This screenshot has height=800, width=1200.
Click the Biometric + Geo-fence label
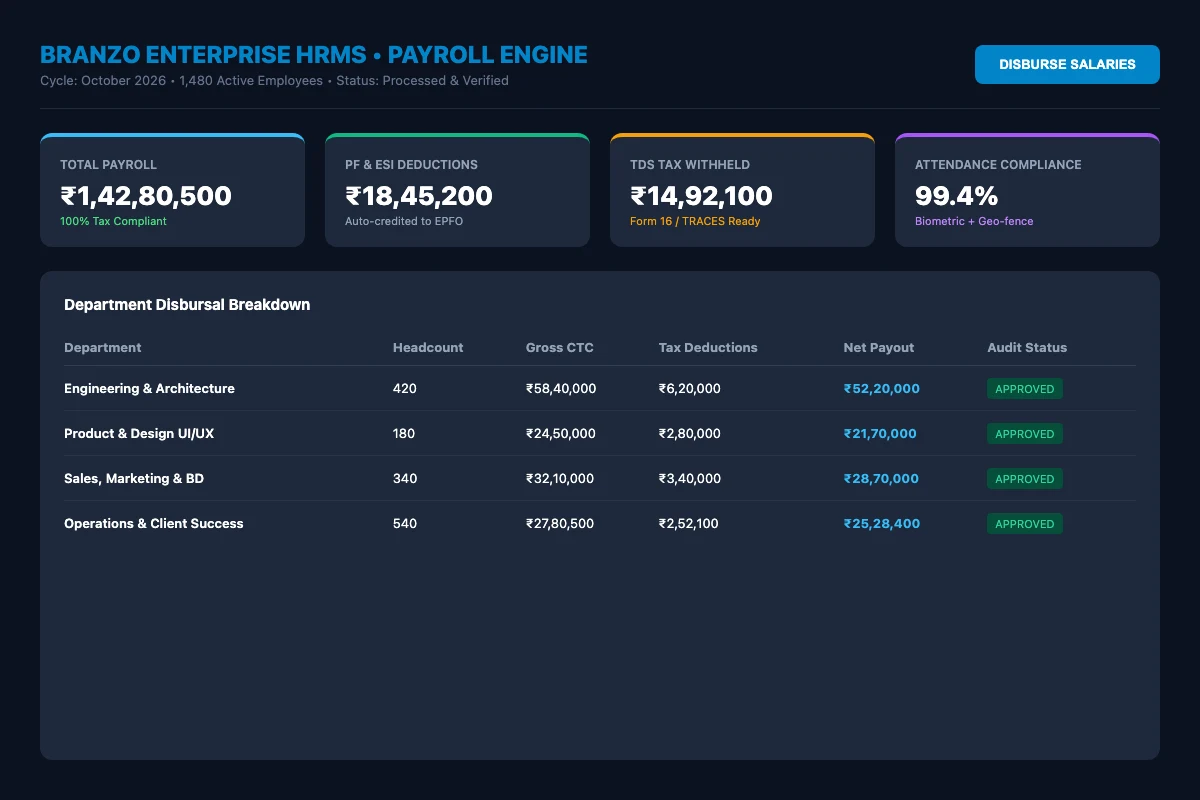pos(974,221)
